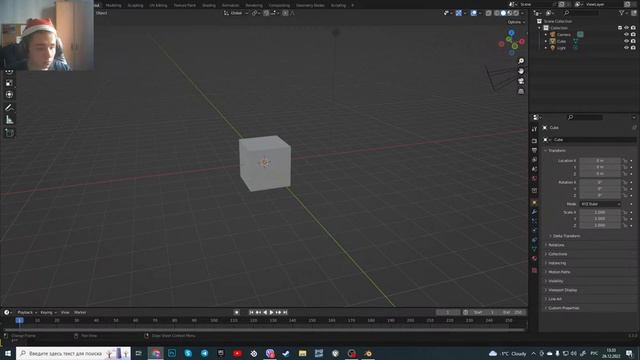This screenshot has width=640, height=360.
Task: Select the Add Cube tool
Action: pos(9,133)
